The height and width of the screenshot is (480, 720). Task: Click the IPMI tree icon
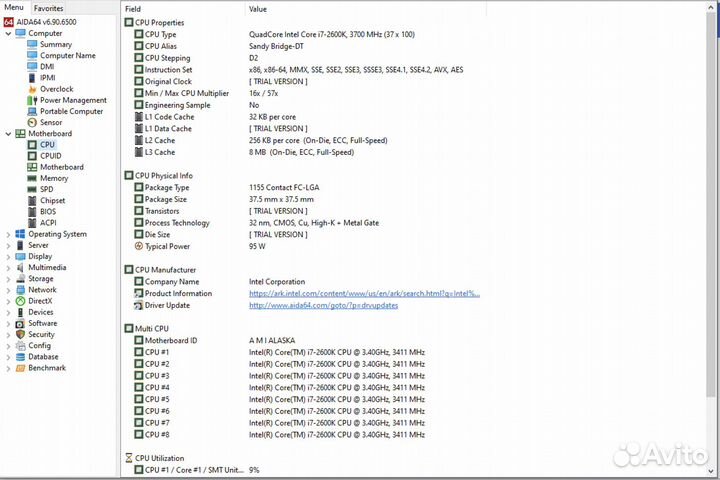[32, 78]
